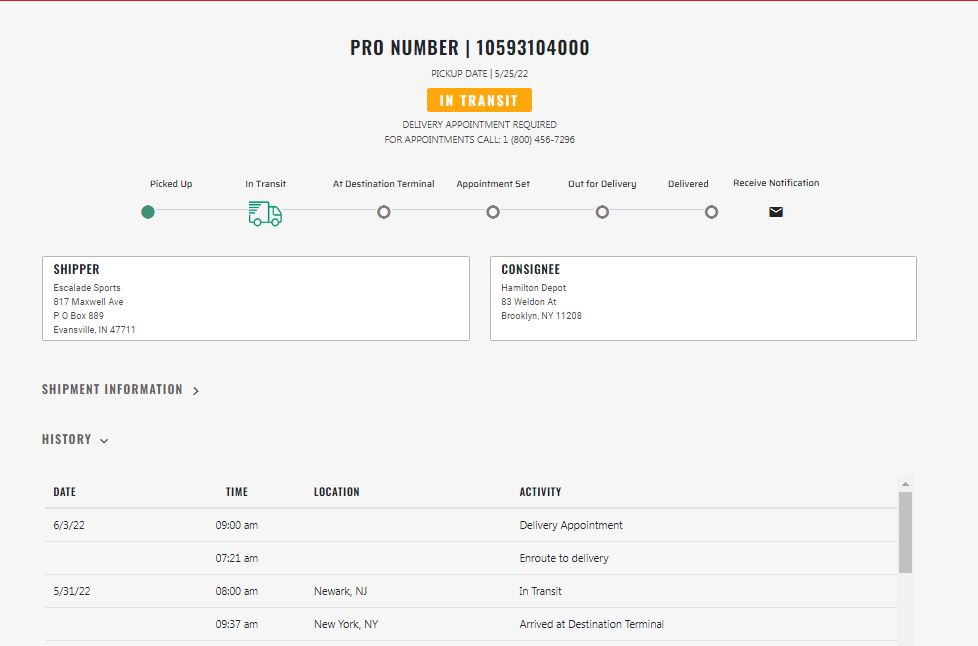Click the In Transit activity row entry

click(540, 591)
